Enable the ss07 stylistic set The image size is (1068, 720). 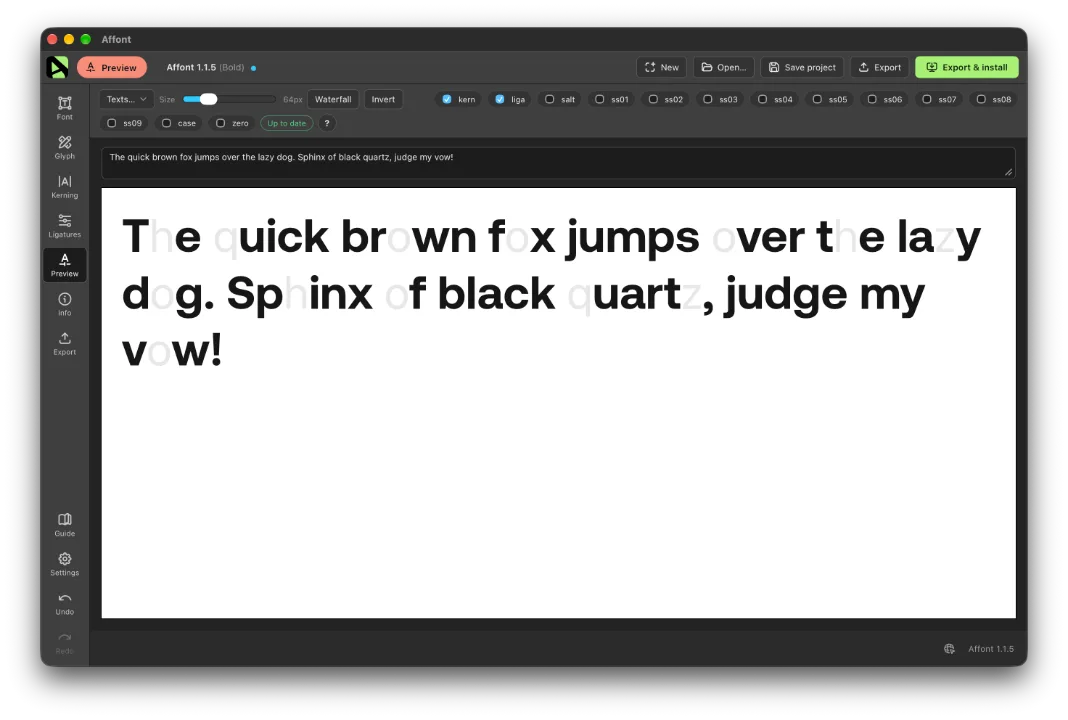[x=926, y=99]
